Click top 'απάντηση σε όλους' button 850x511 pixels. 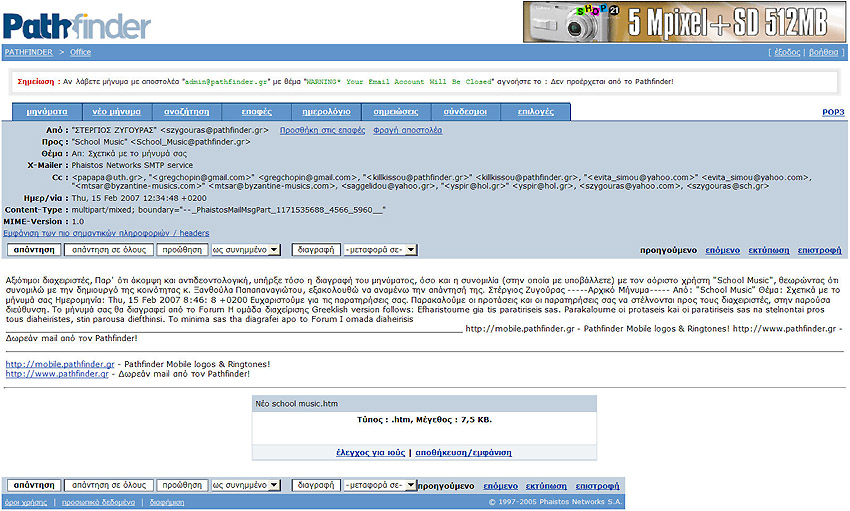[107, 250]
